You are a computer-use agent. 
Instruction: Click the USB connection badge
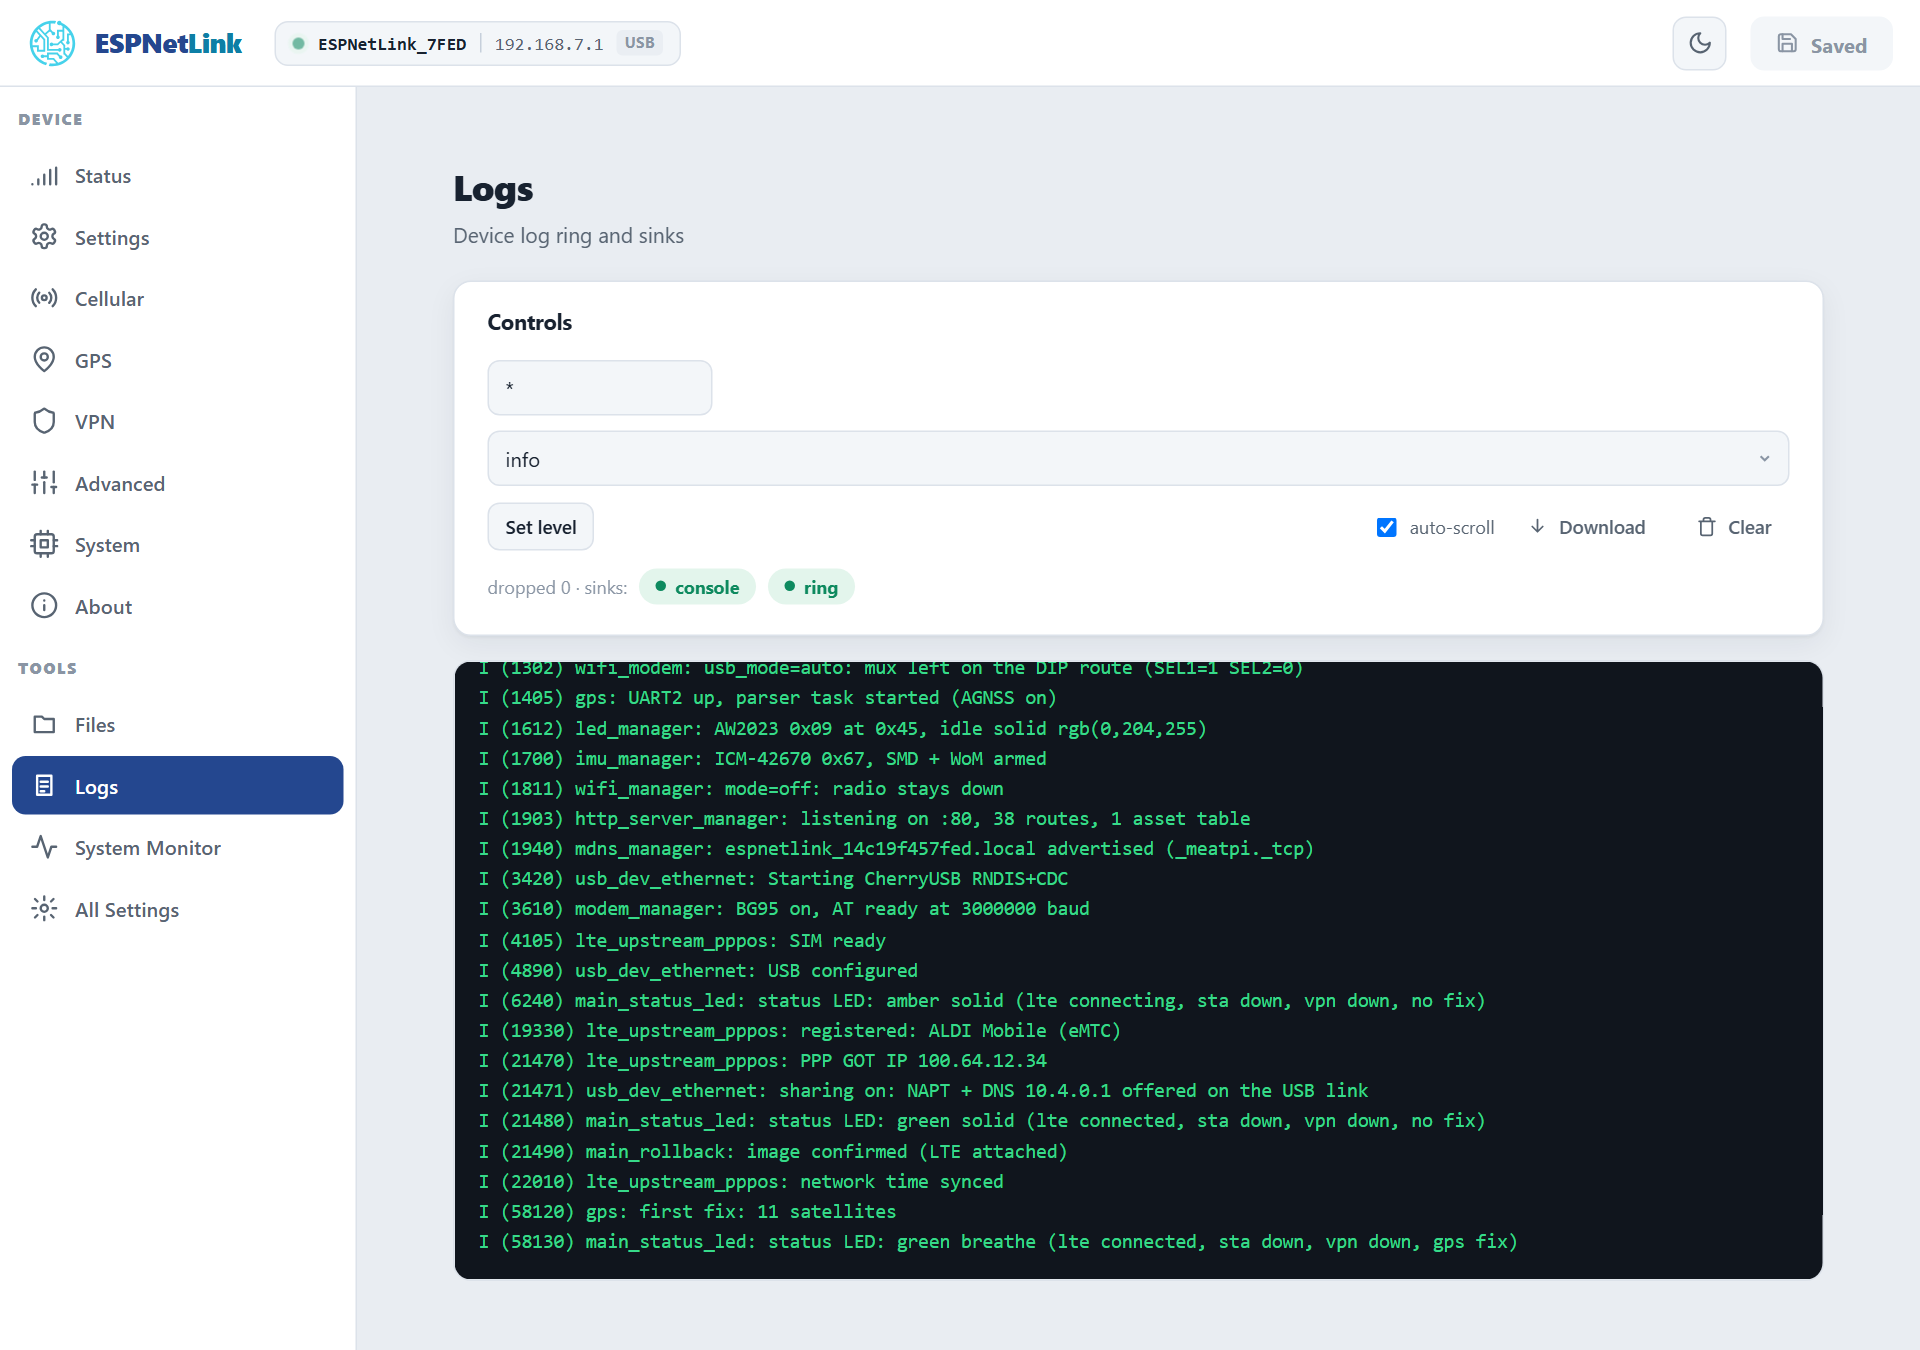point(640,43)
